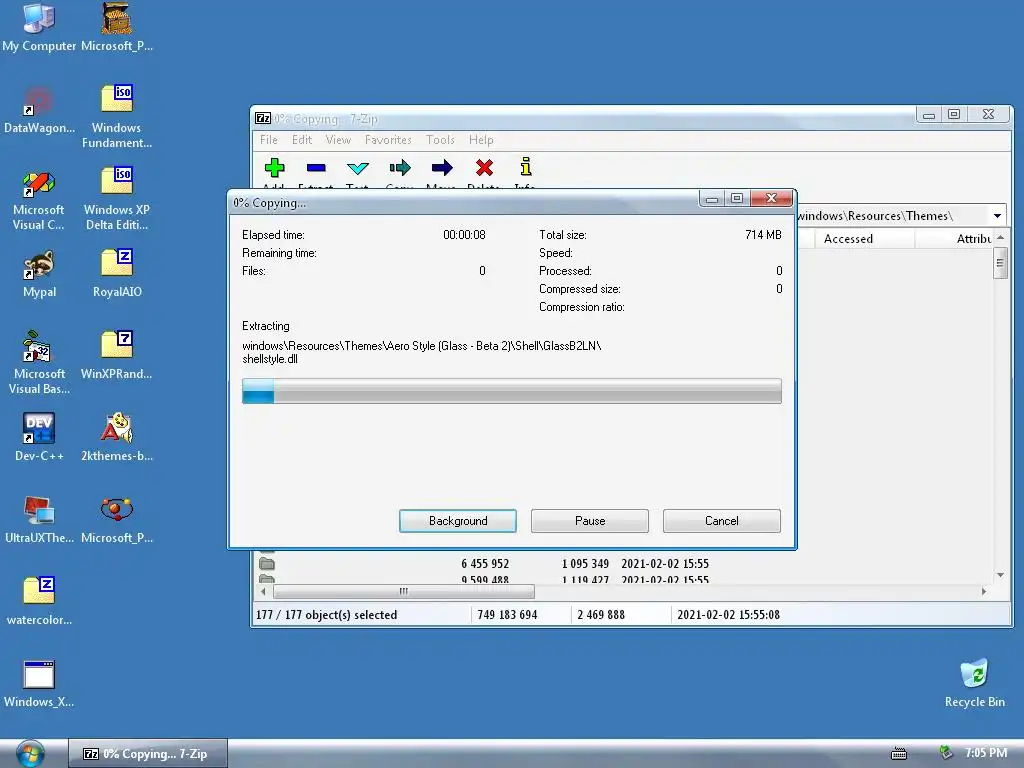Open the Recycle Bin icon
Screen dimensions: 1024x768
974,682
